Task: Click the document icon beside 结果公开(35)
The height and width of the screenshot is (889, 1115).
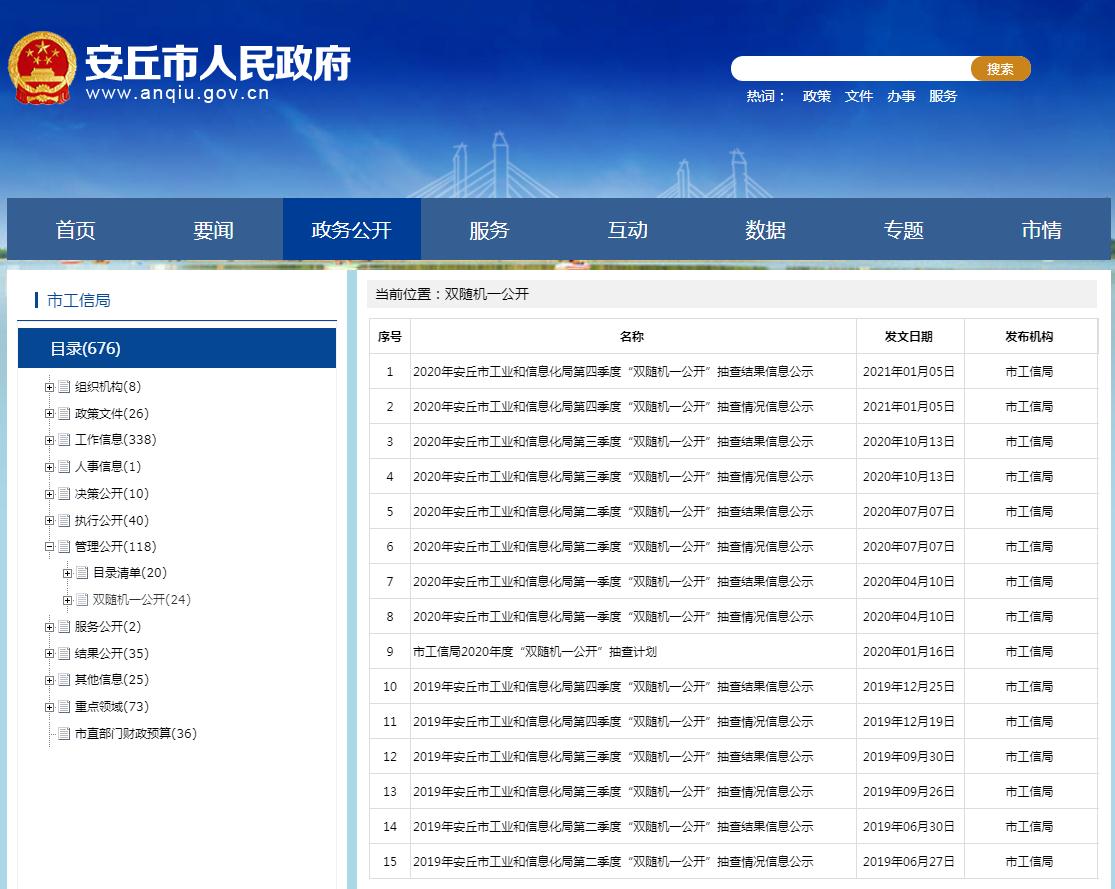Action: click(x=64, y=654)
